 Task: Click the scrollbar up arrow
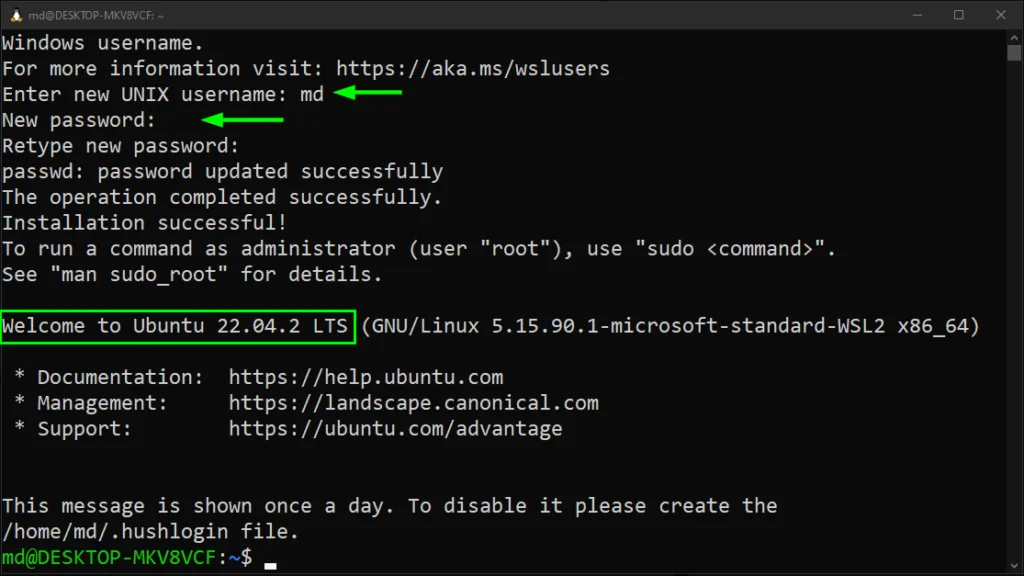(1014, 39)
